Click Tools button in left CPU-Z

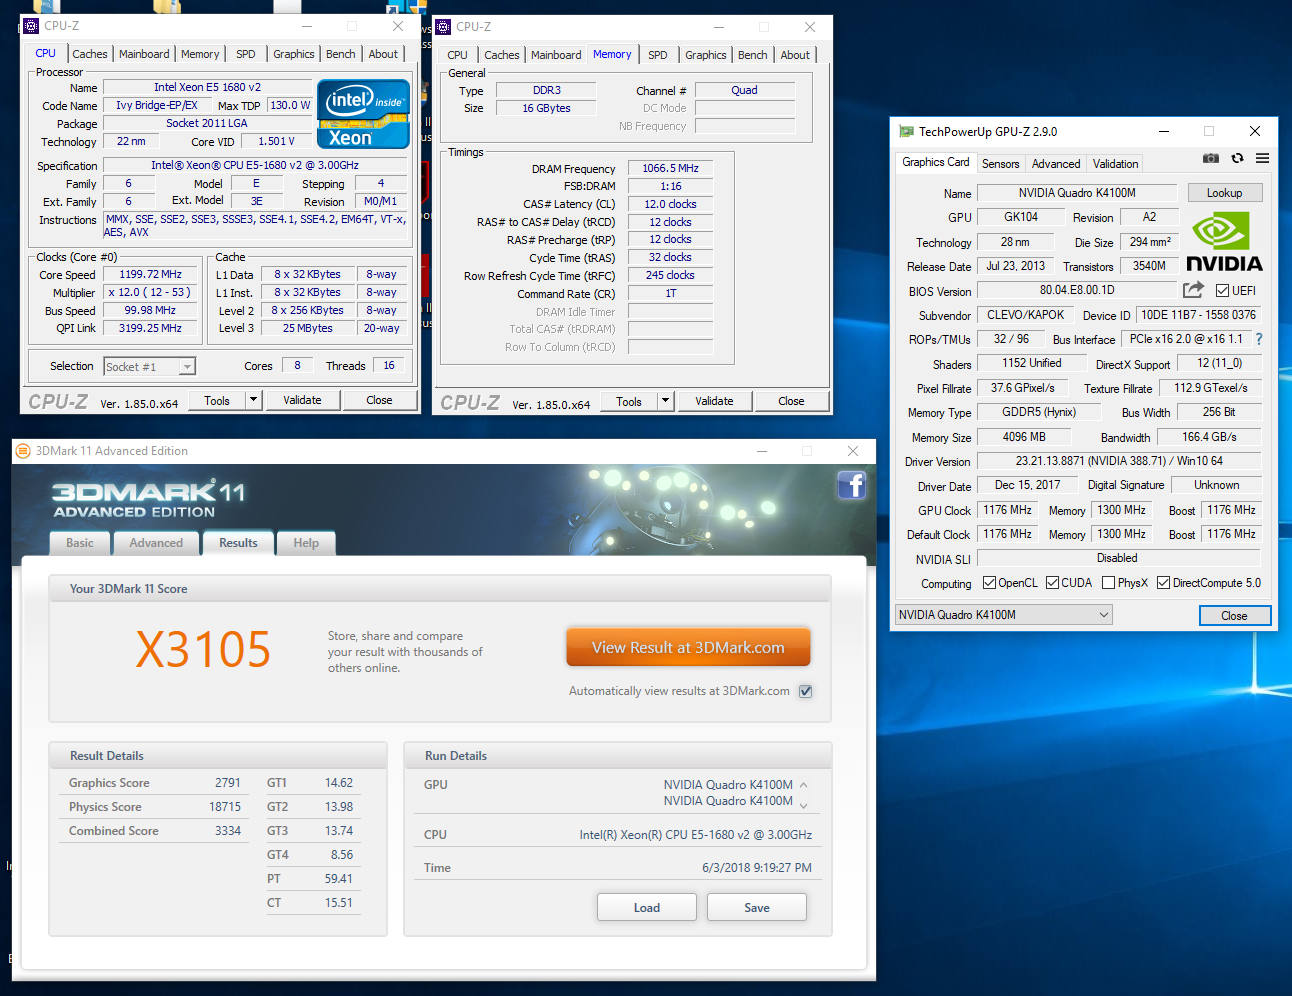click(x=217, y=400)
